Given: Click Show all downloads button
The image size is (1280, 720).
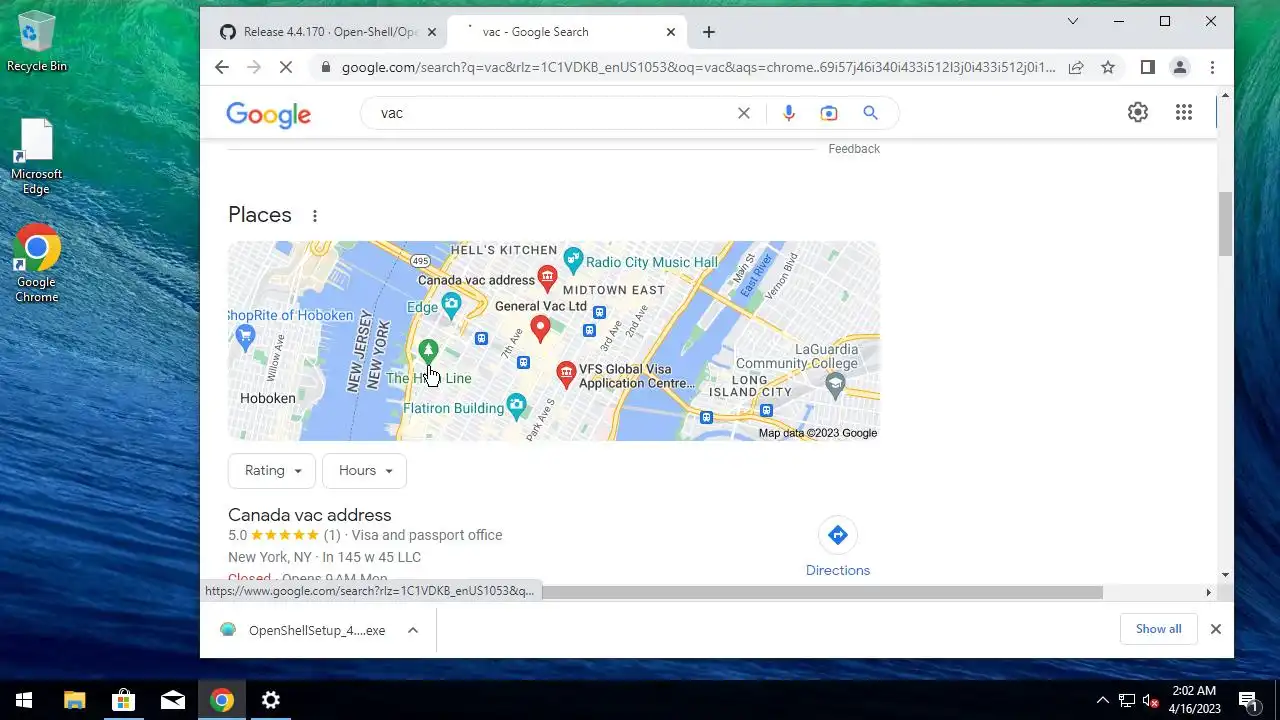Looking at the screenshot, I should point(1158,629).
